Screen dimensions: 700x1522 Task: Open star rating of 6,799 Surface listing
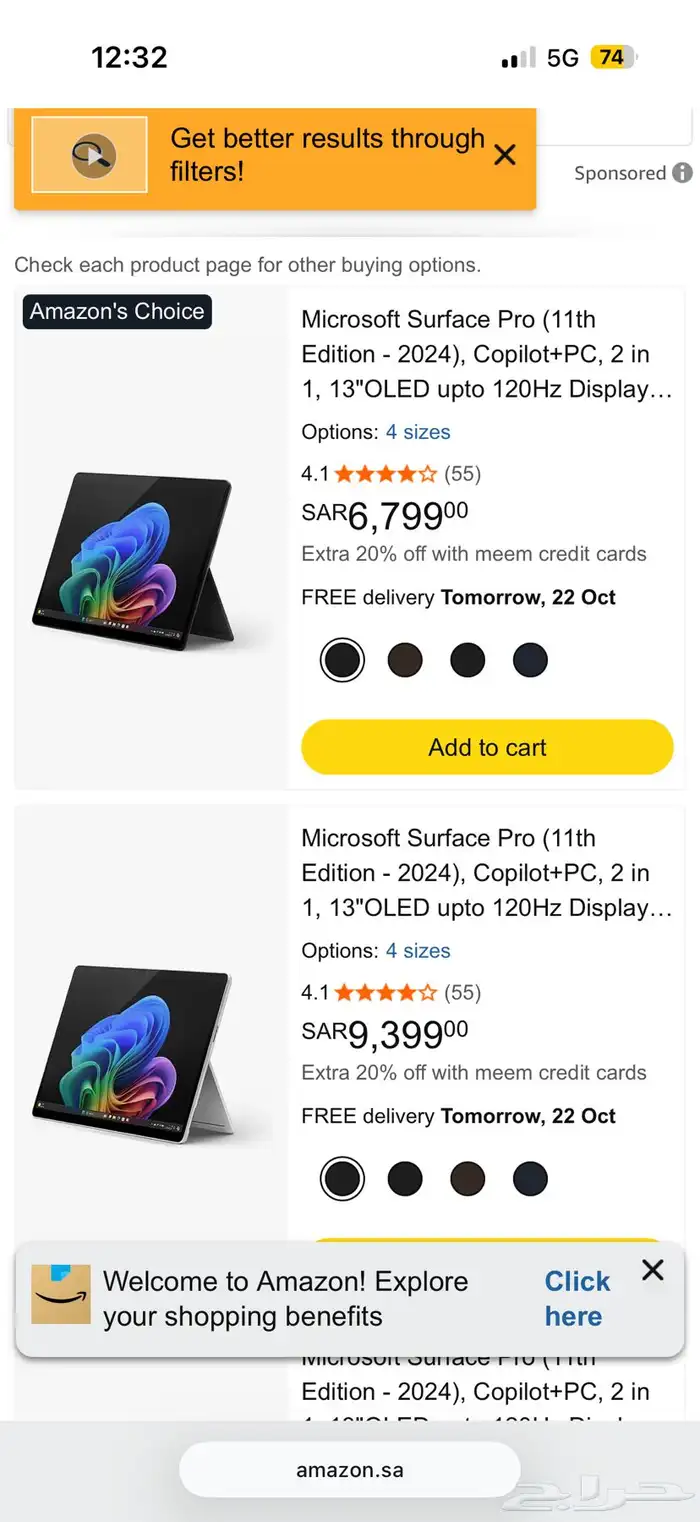coord(385,474)
